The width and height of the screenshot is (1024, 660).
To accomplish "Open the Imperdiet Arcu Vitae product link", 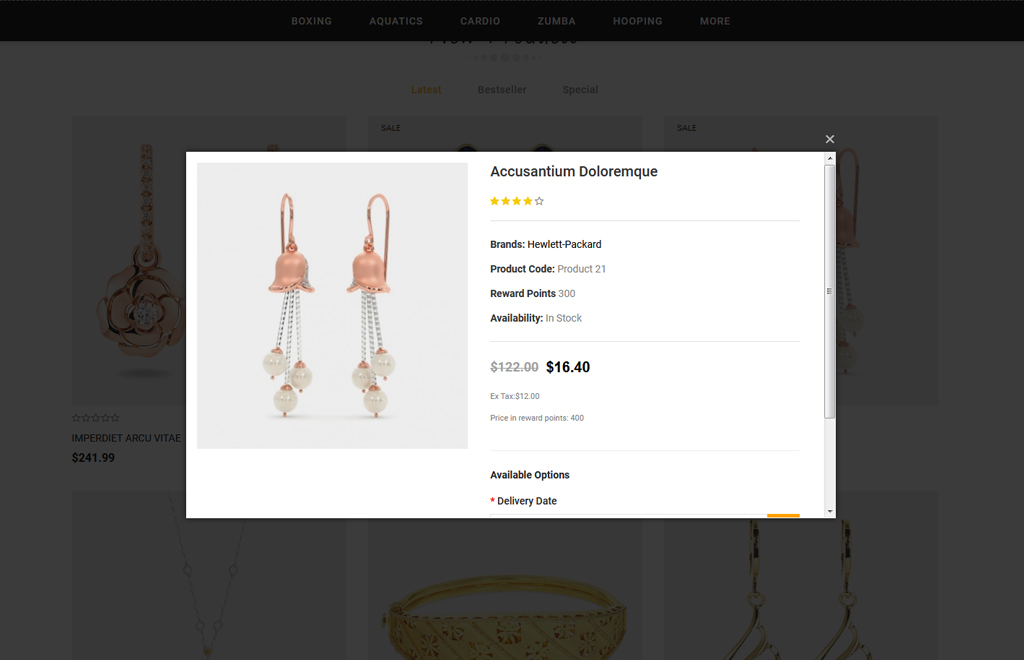I will [126, 438].
